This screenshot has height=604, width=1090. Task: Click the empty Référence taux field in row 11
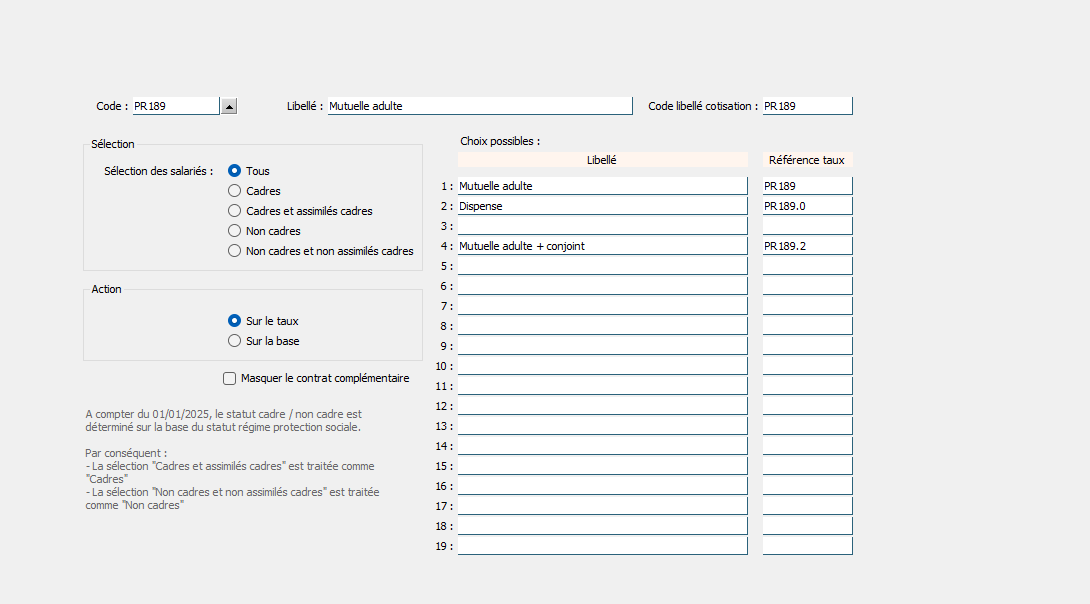click(807, 386)
